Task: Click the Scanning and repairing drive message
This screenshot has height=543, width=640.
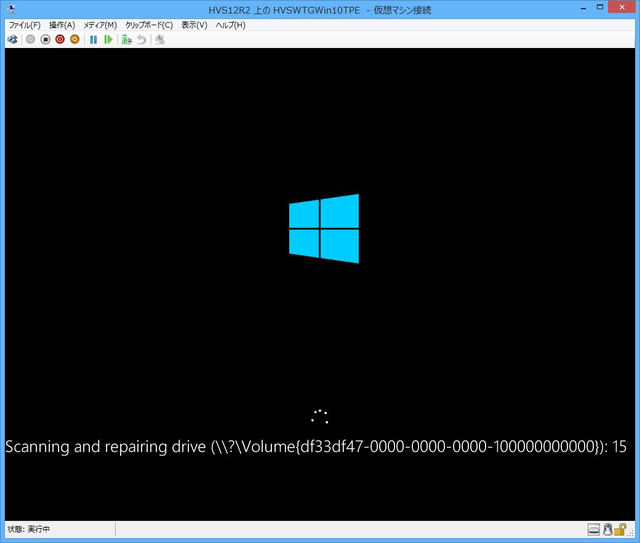Action: tap(316, 447)
